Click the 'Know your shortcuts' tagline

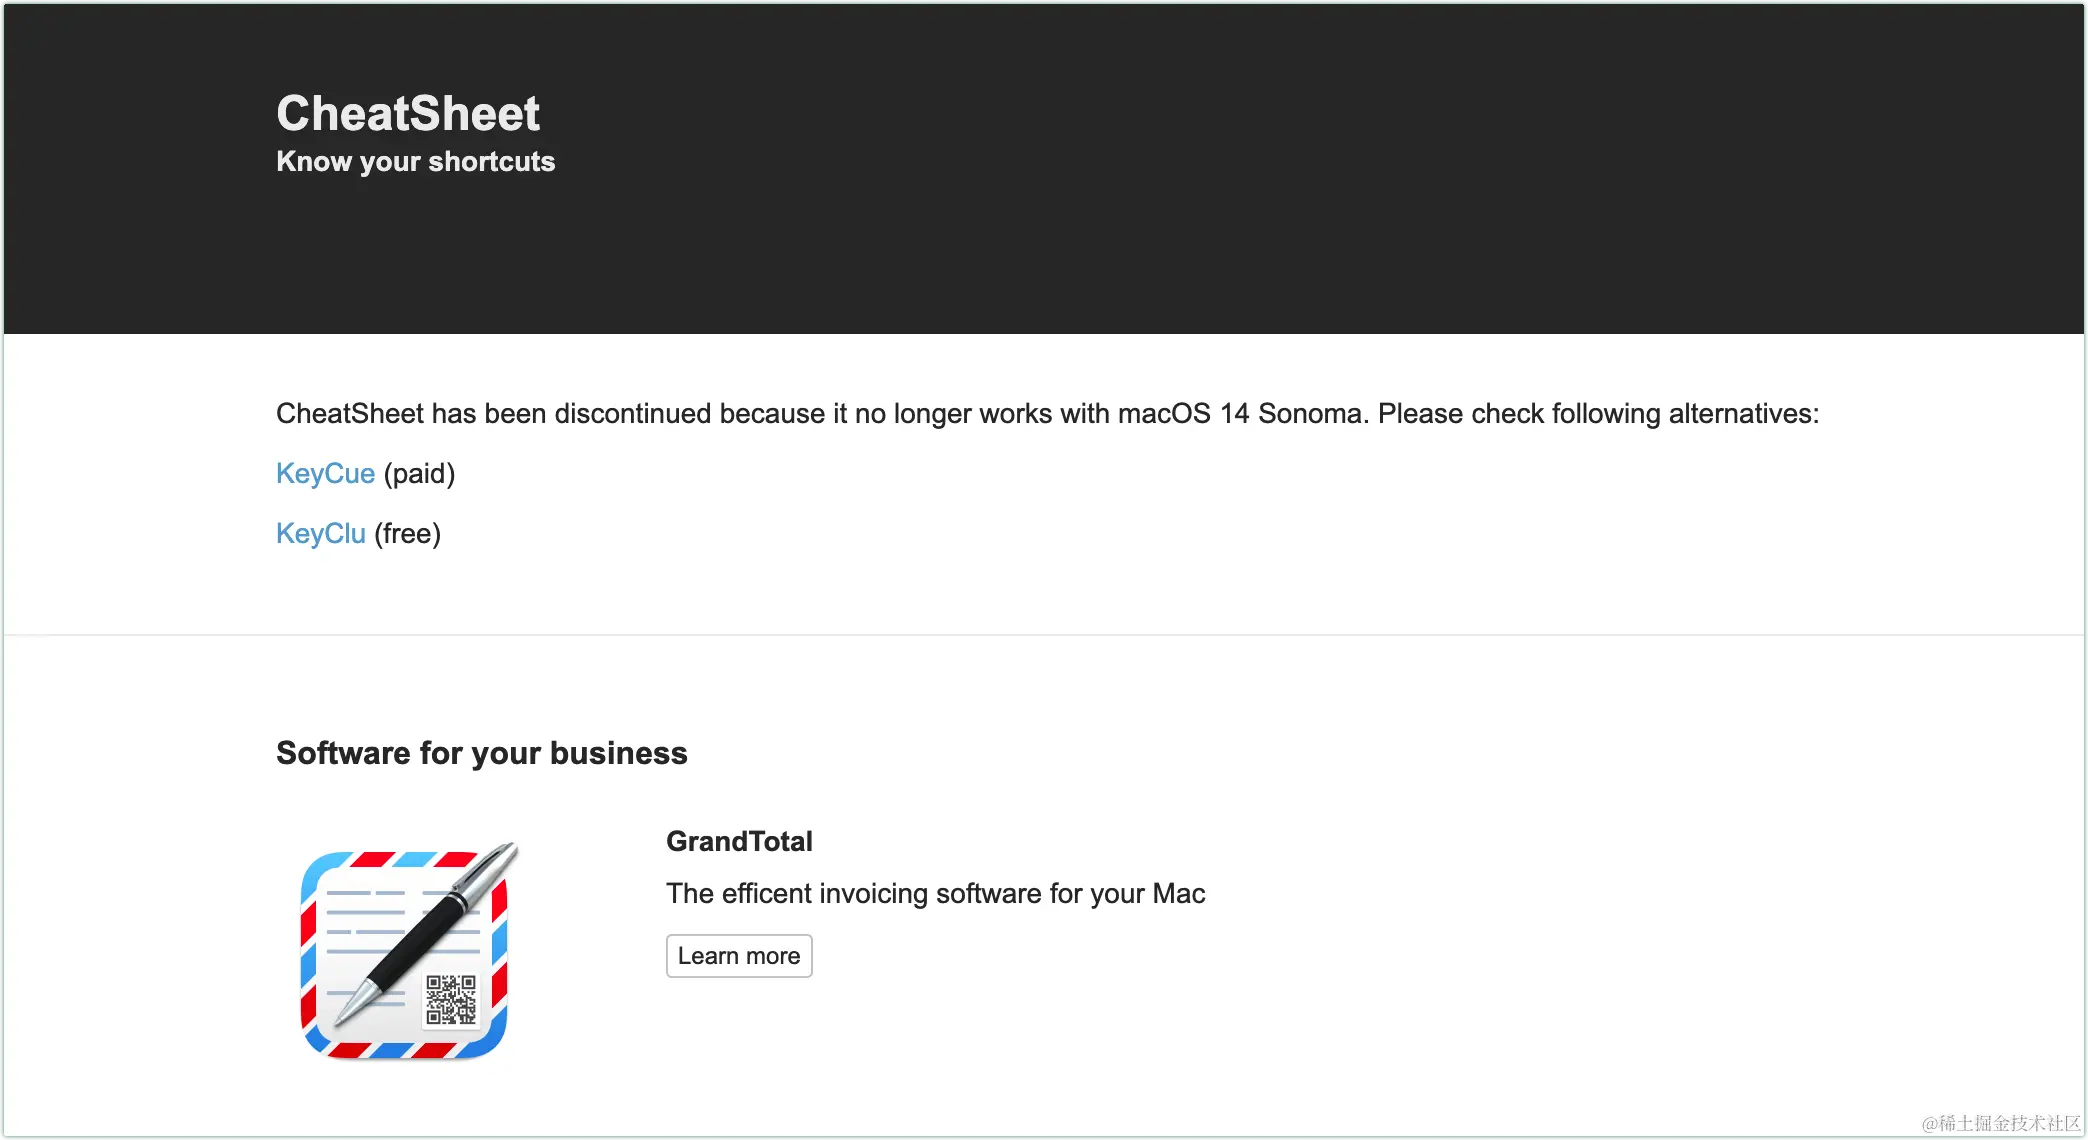(415, 162)
